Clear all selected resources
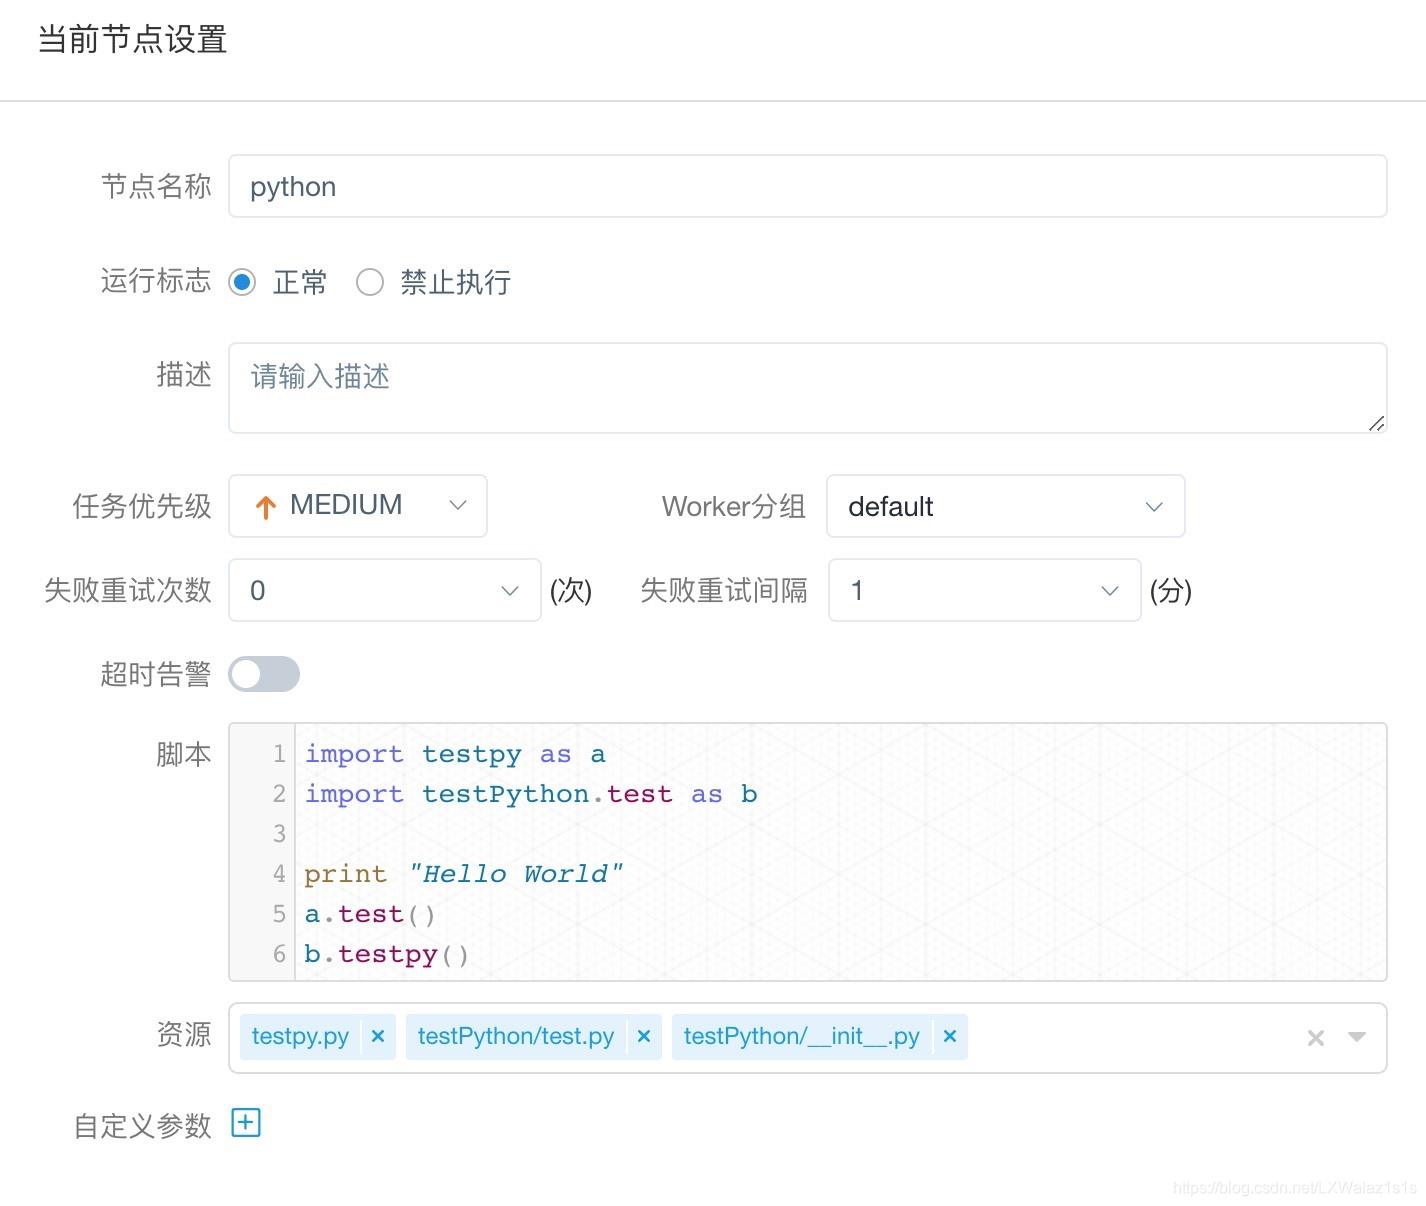The image size is (1426, 1206). pos(1316,1038)
